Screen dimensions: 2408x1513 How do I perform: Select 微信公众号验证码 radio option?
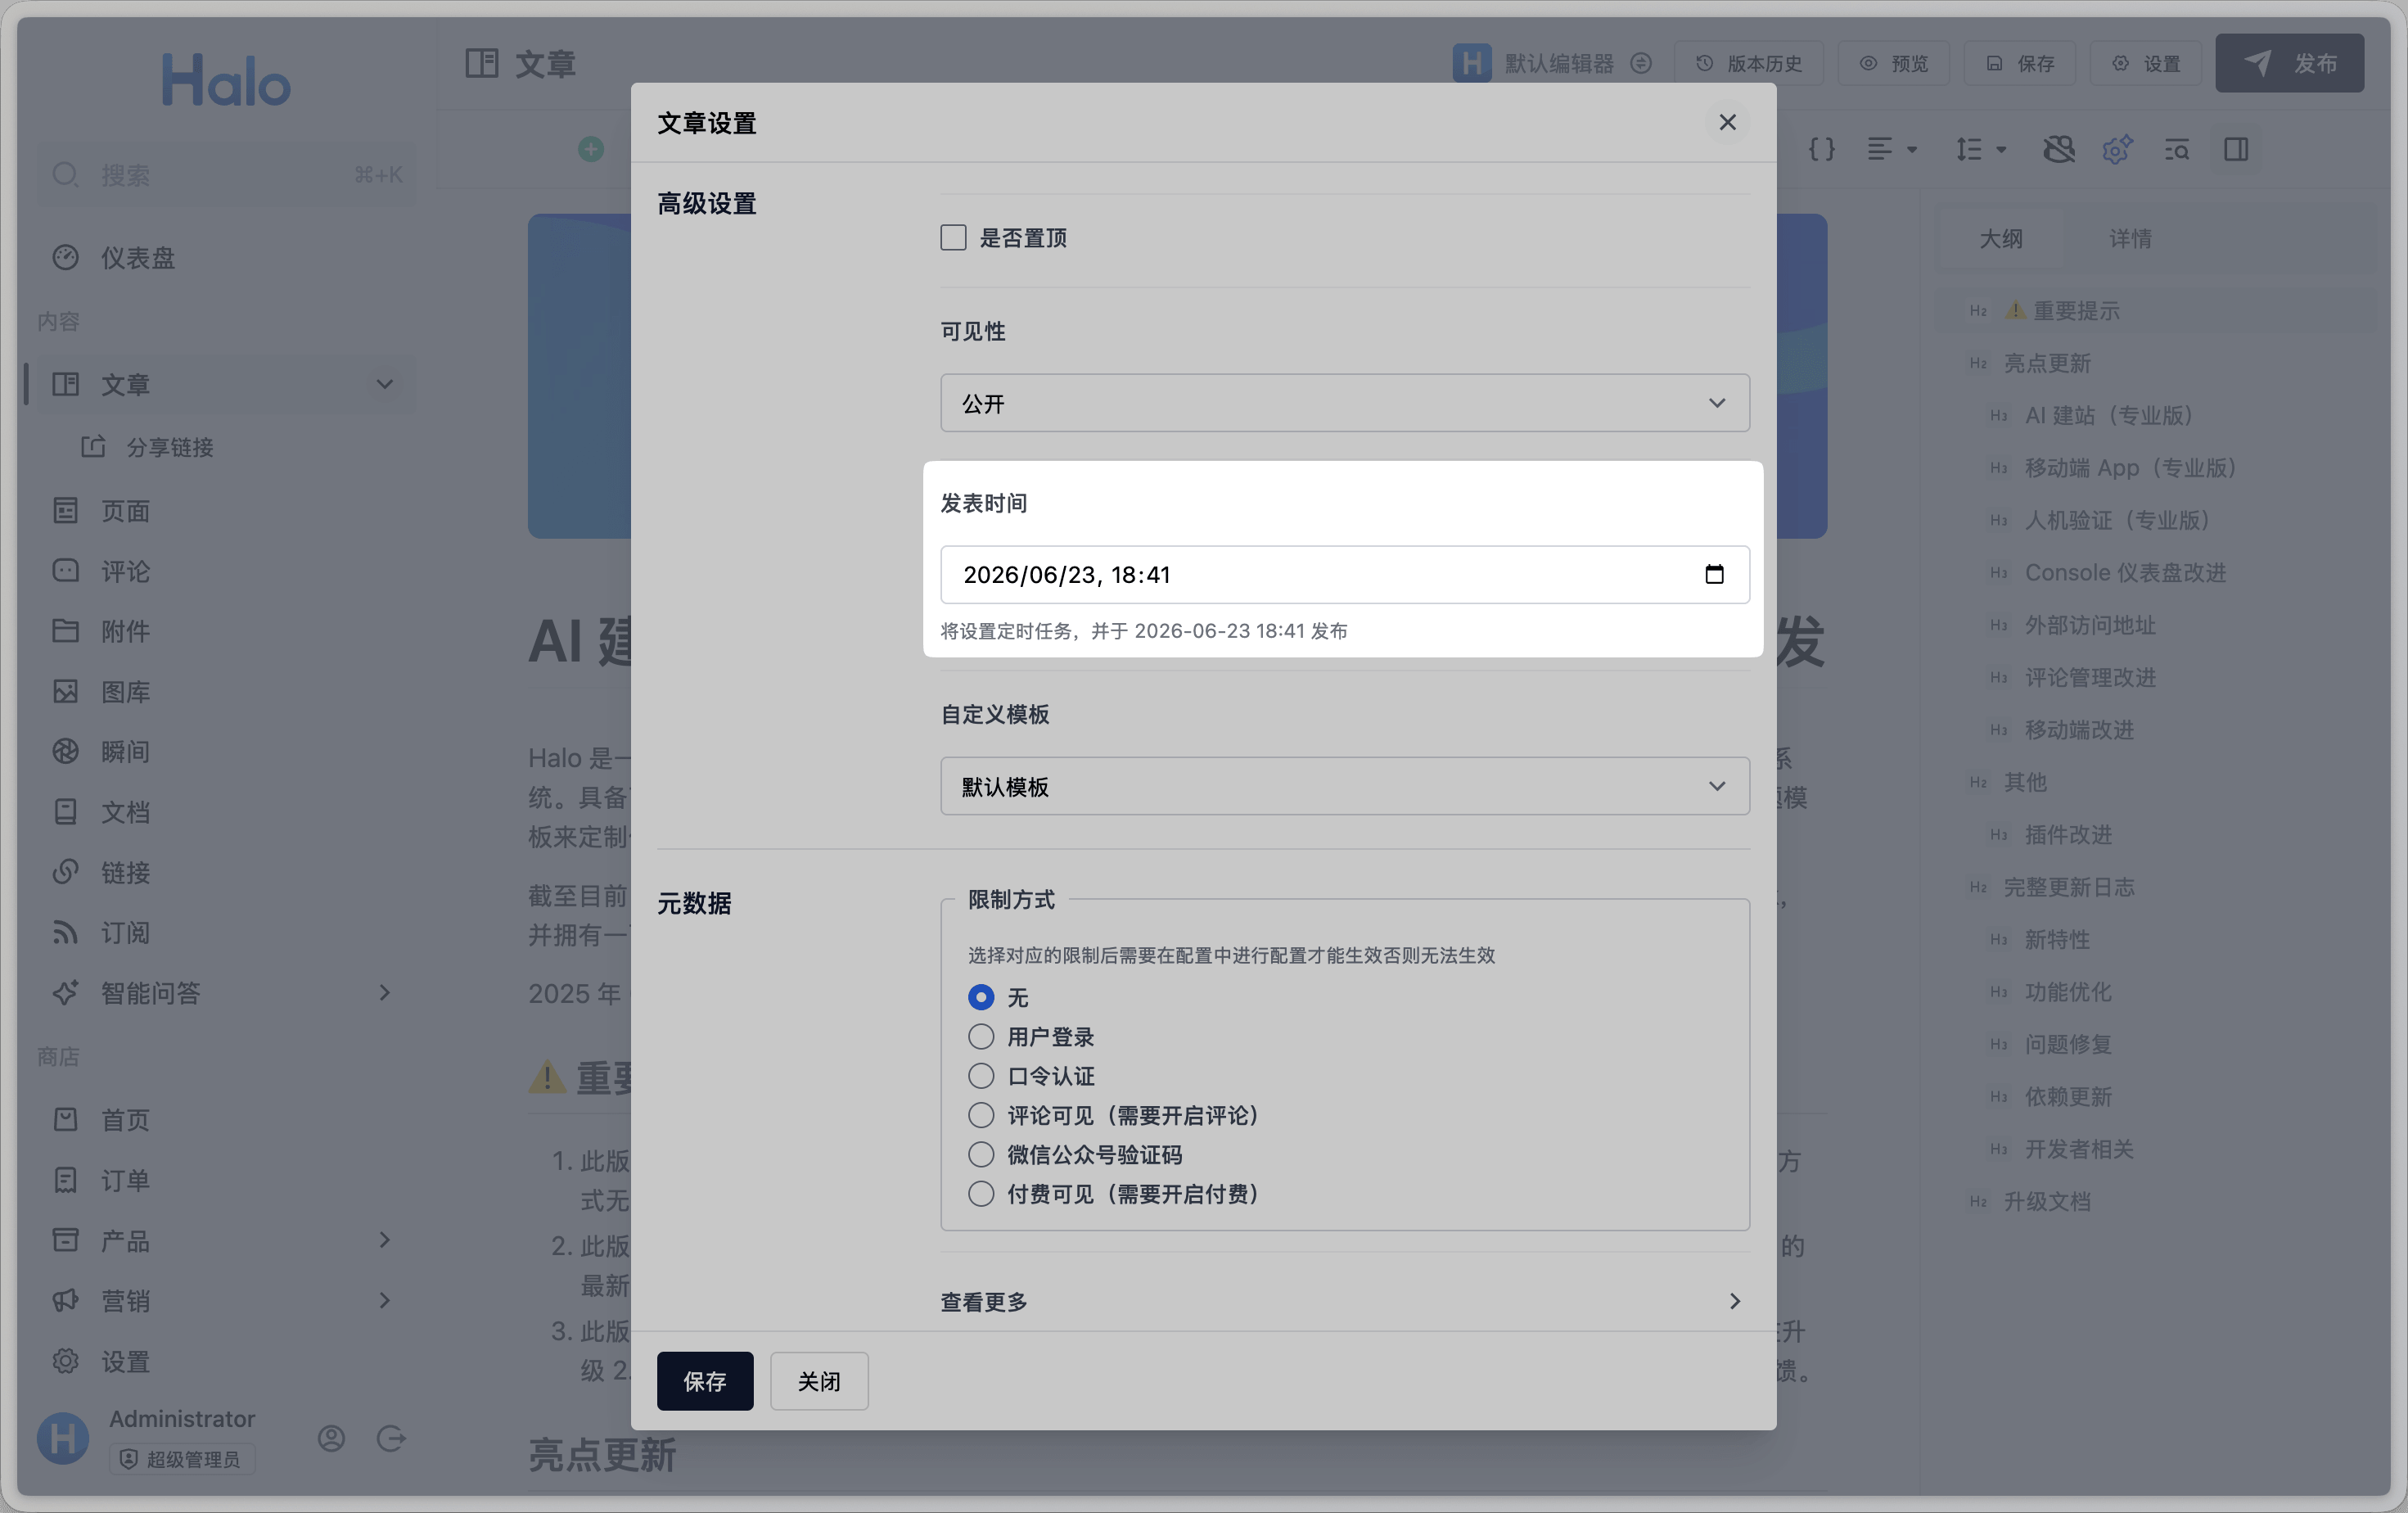tap(981, 1154)
